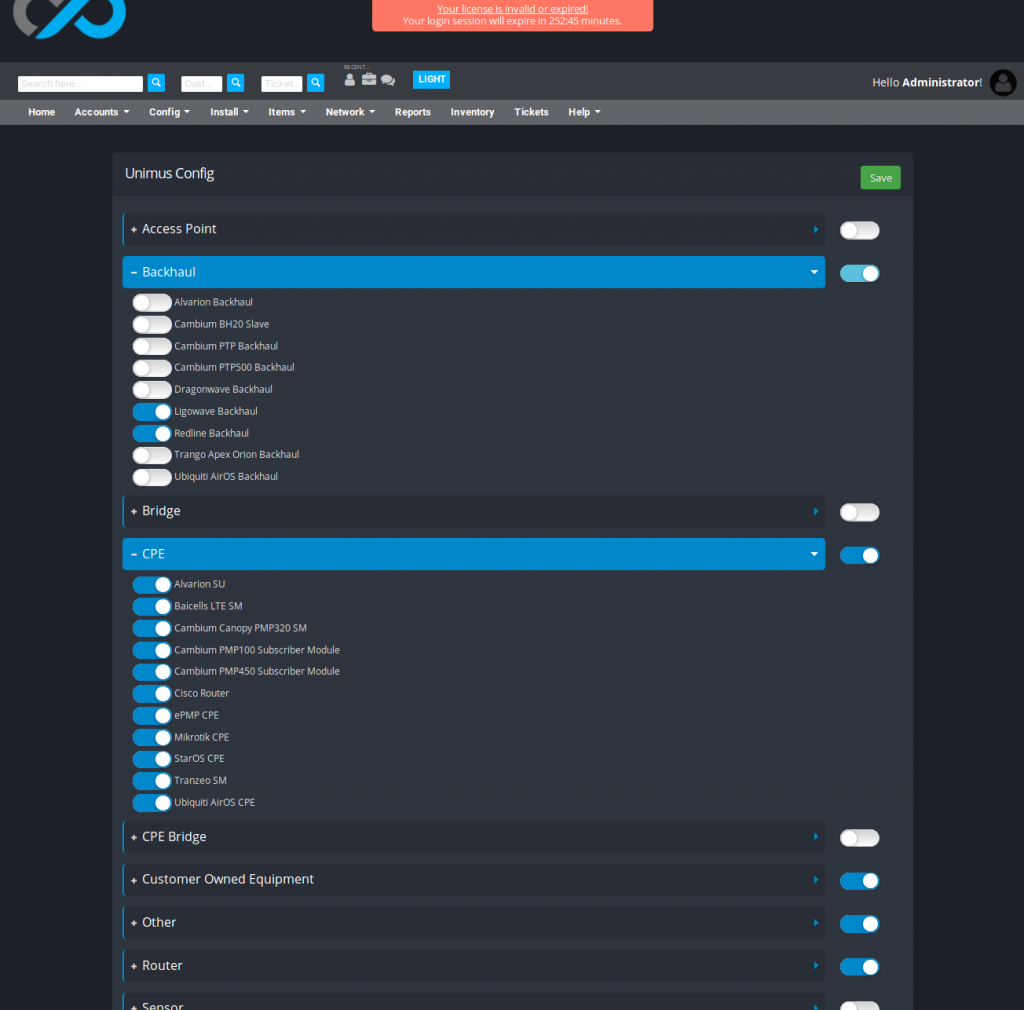Click the Save button
This screenshot has width=1024, height=1010.
click(x=879, y=177)
